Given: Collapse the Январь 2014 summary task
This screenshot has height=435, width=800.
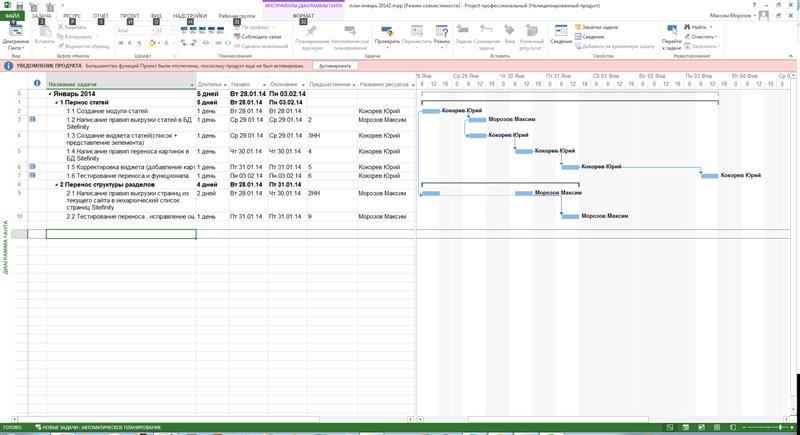Looking at the screenshot, I should 49,94.
